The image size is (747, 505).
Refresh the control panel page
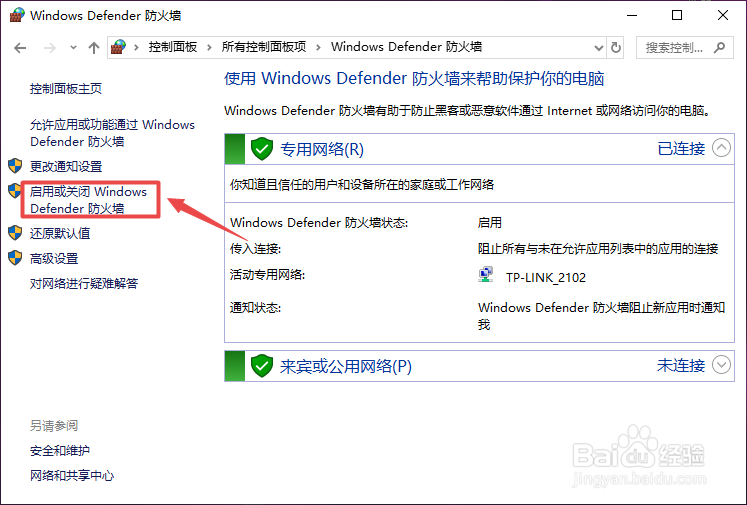[x=616, y=48]
